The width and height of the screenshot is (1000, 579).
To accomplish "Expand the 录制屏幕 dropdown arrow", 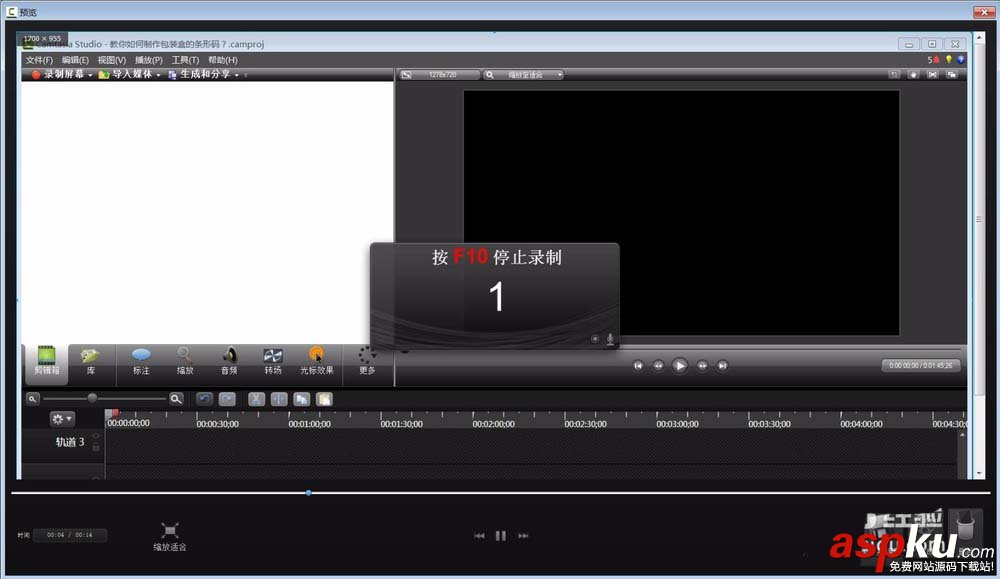I will [90, 75].
